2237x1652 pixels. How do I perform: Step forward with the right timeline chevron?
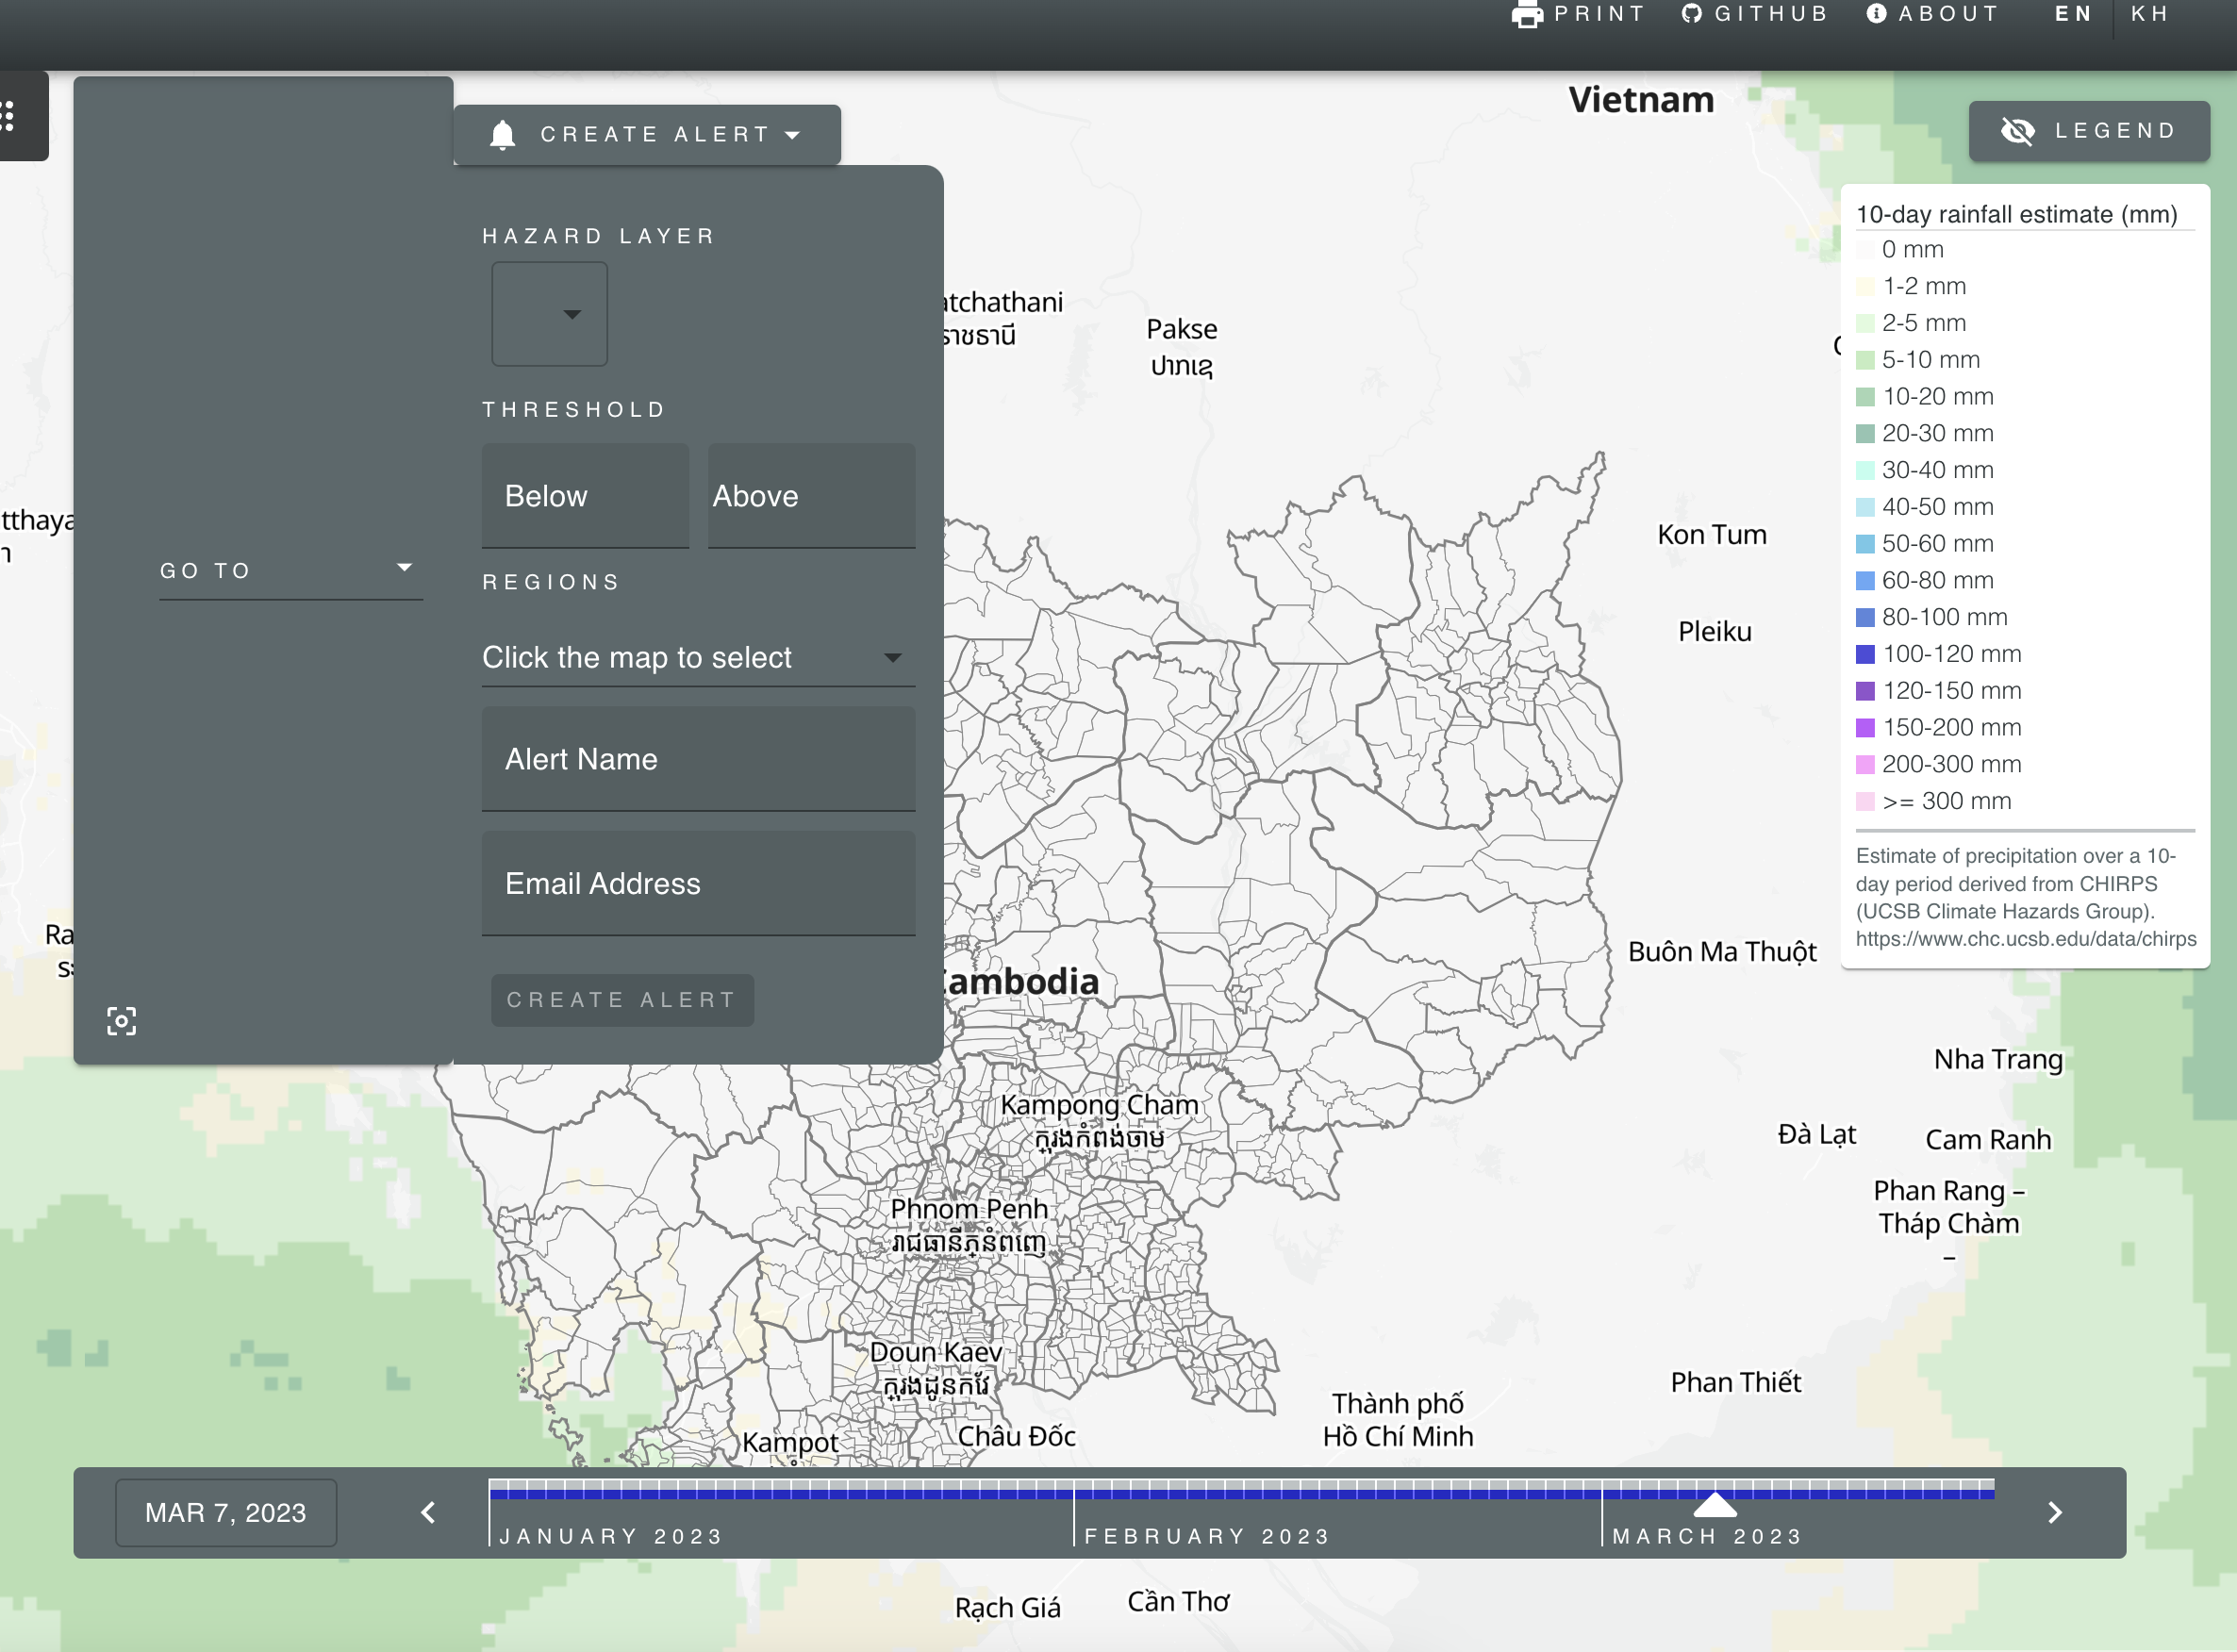pyautogui.click(x=2056, y=1513)
